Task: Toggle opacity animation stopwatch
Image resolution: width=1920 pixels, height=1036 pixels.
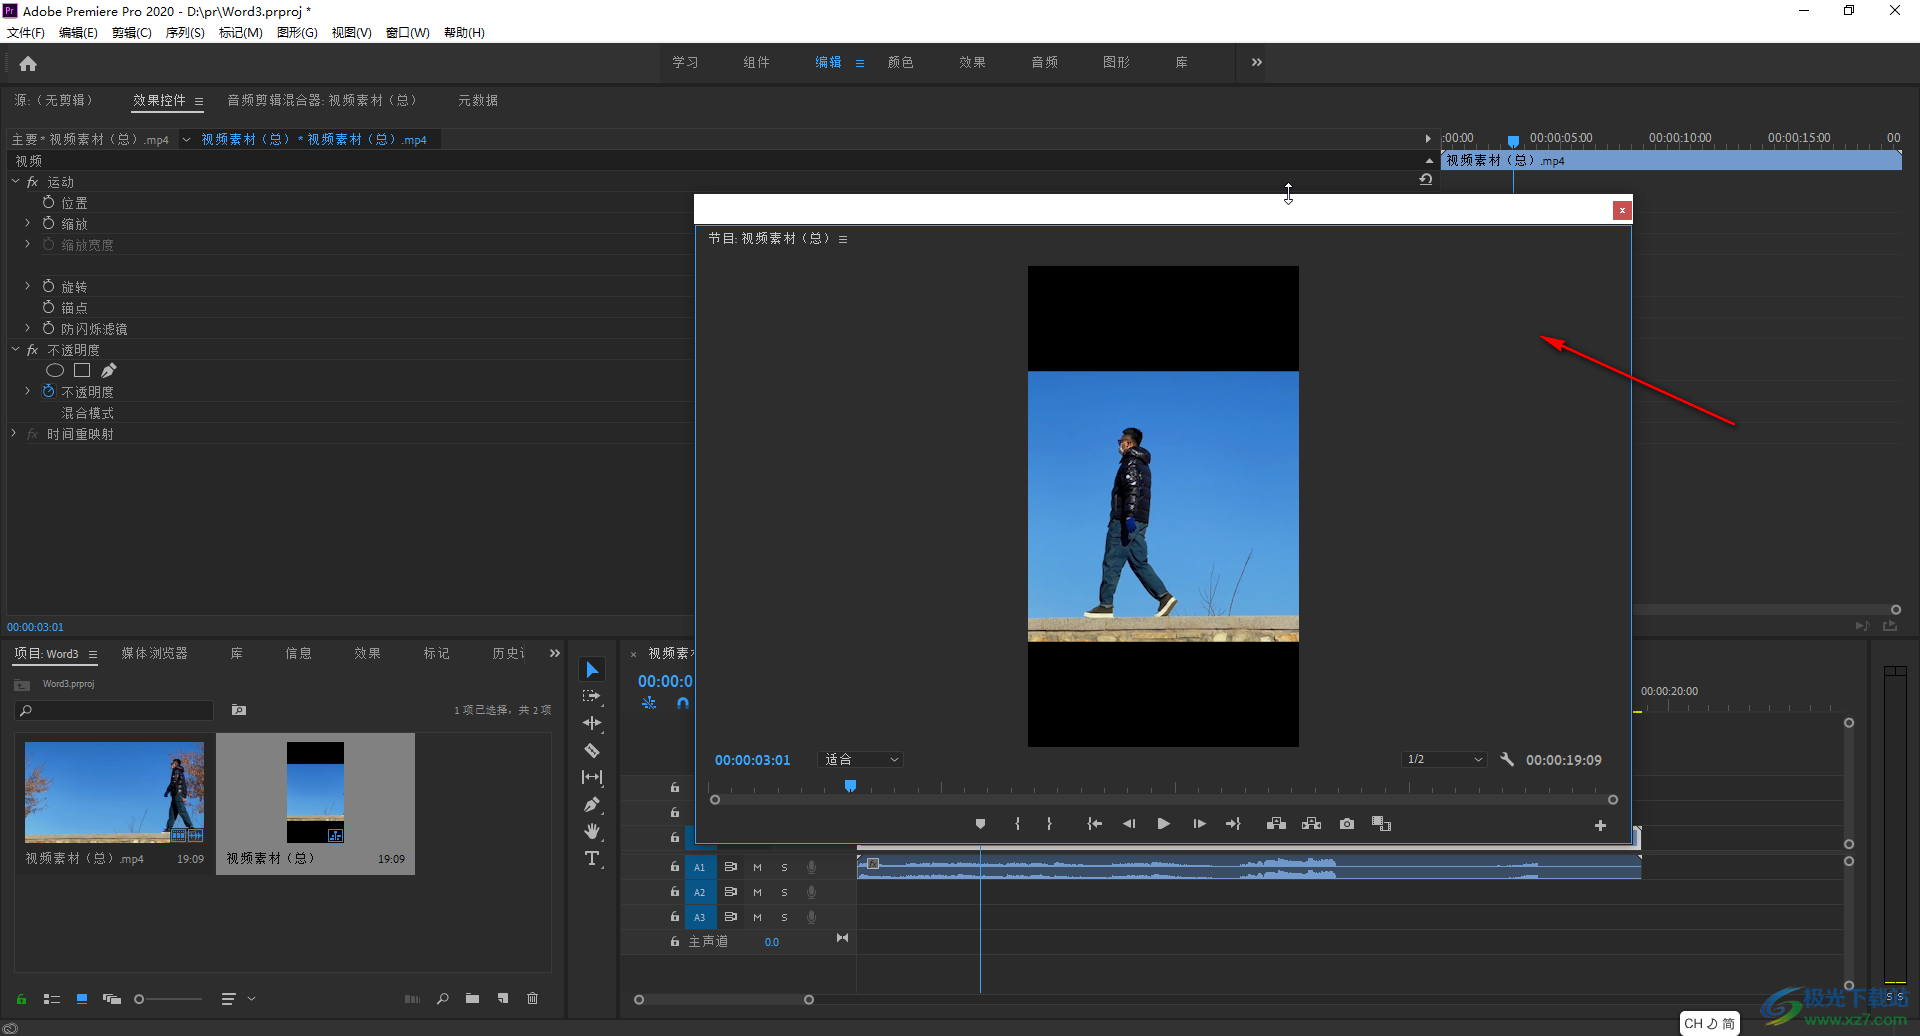Action: [48, 391]
